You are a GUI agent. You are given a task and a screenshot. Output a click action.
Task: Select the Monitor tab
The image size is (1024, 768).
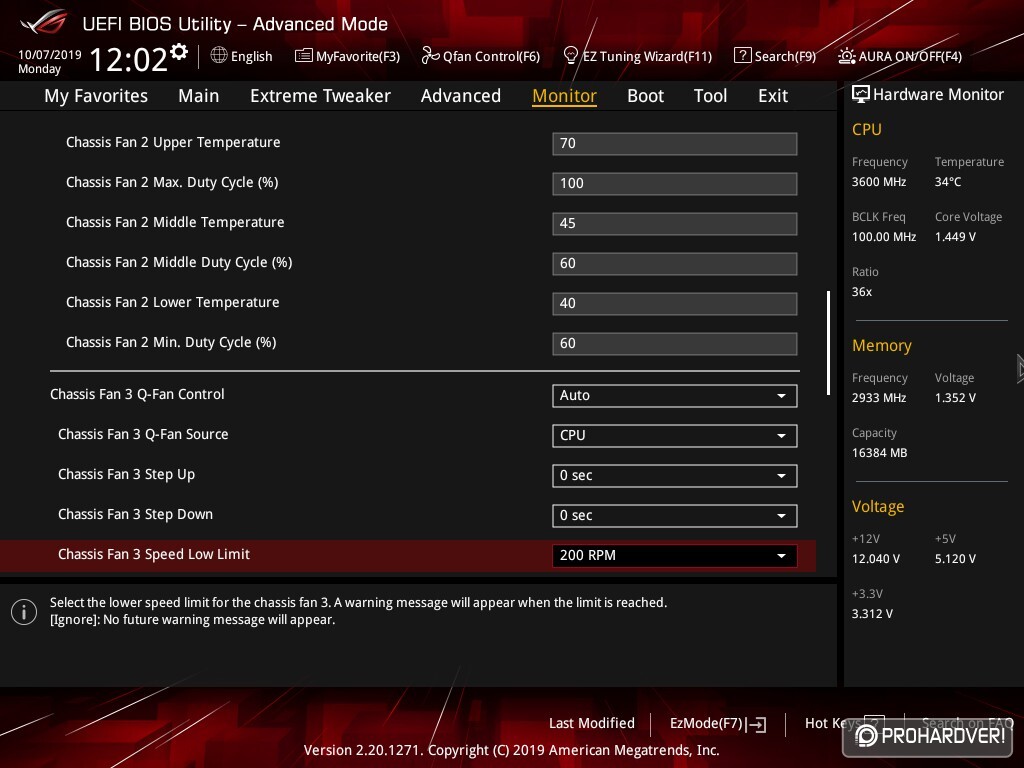[x=564, y=96]
